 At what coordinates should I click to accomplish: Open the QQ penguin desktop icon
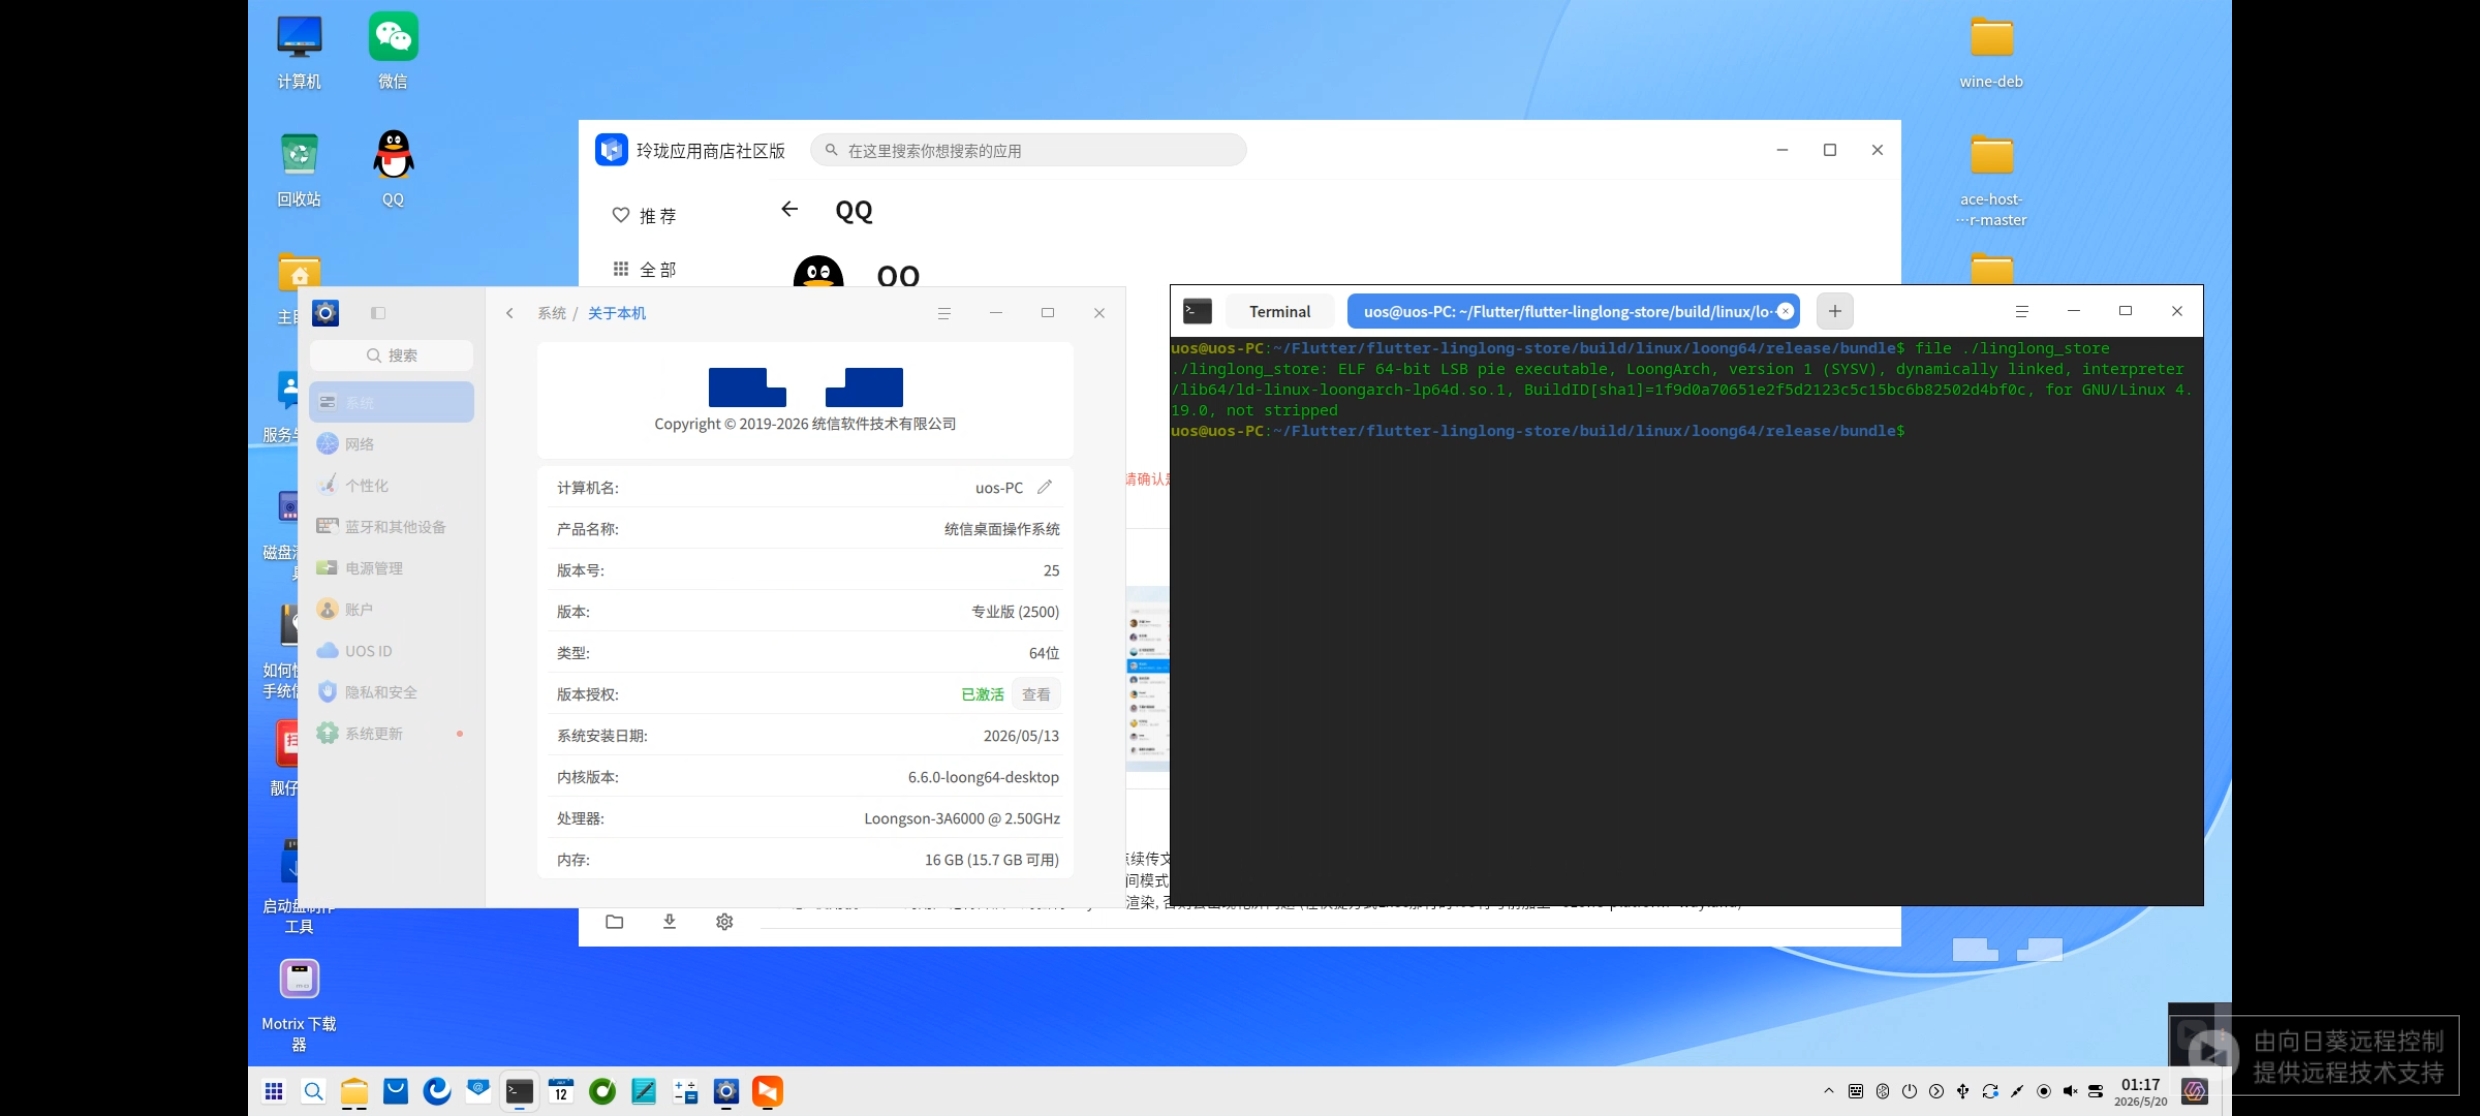[393, 169]
